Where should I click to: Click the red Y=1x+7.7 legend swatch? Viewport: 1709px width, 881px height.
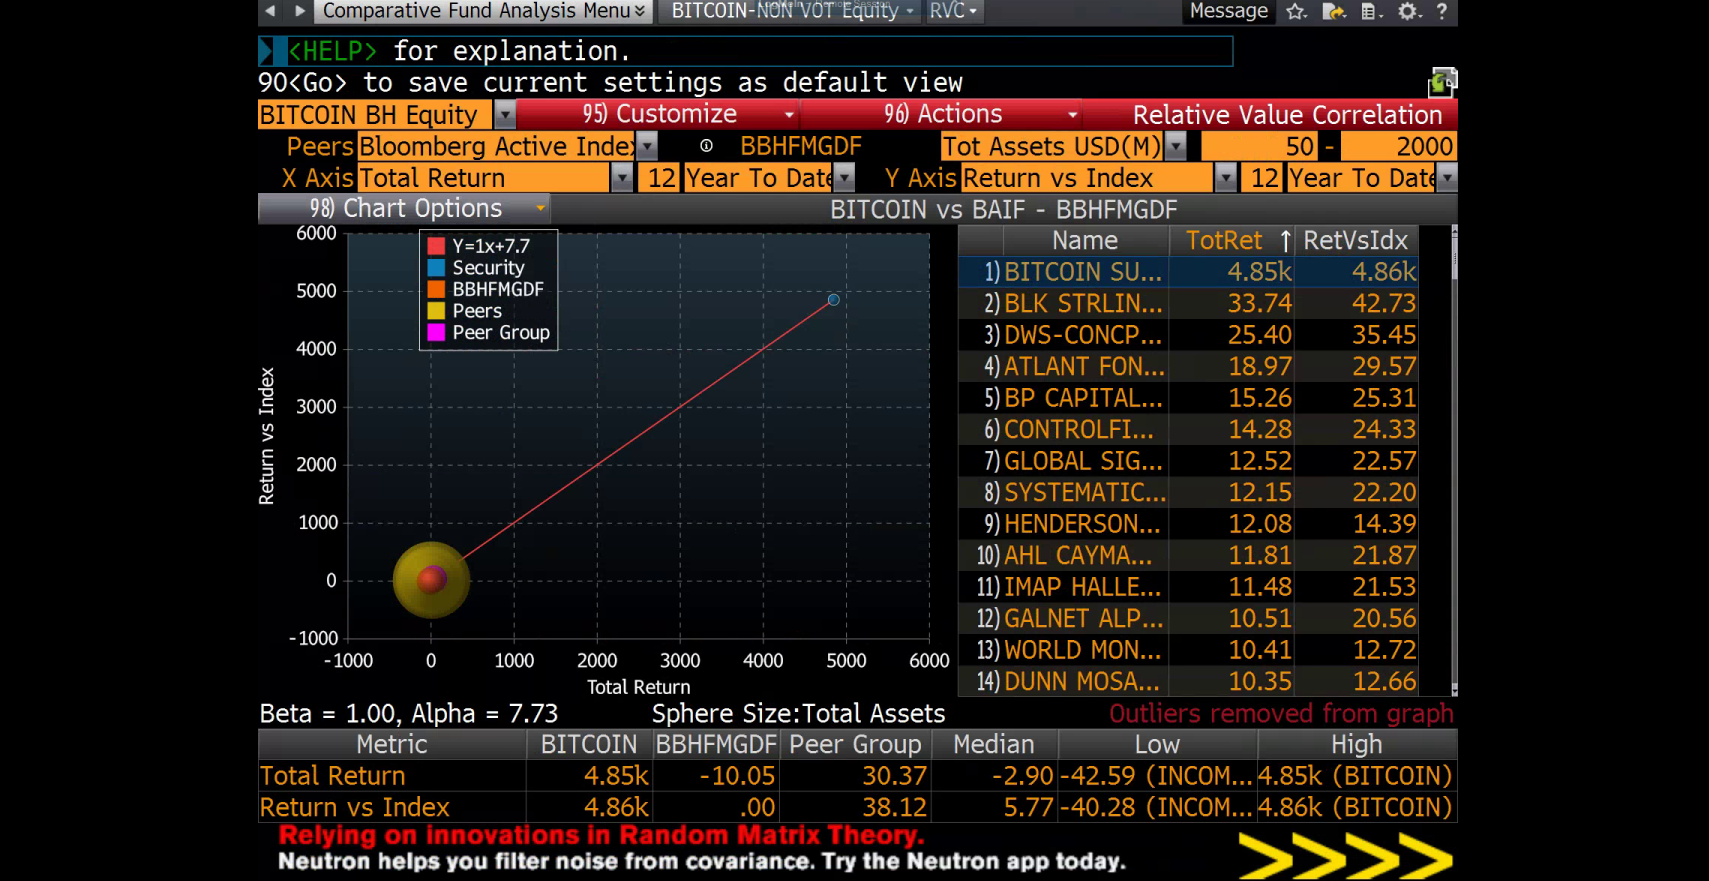436,246
